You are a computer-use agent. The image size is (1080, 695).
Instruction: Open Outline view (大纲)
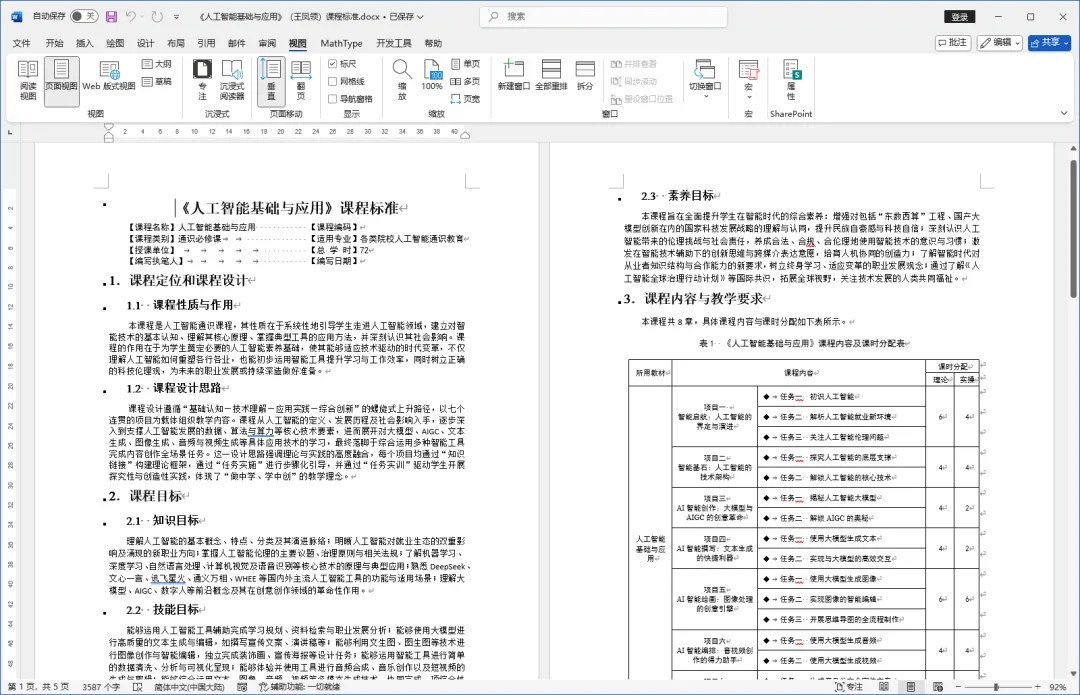coord(156,64)
